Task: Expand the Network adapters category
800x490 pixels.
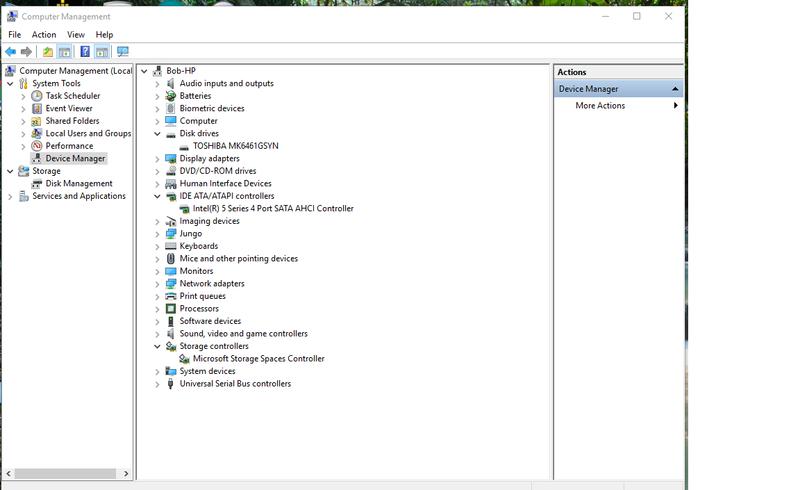Action: click(x=157, y=284)
